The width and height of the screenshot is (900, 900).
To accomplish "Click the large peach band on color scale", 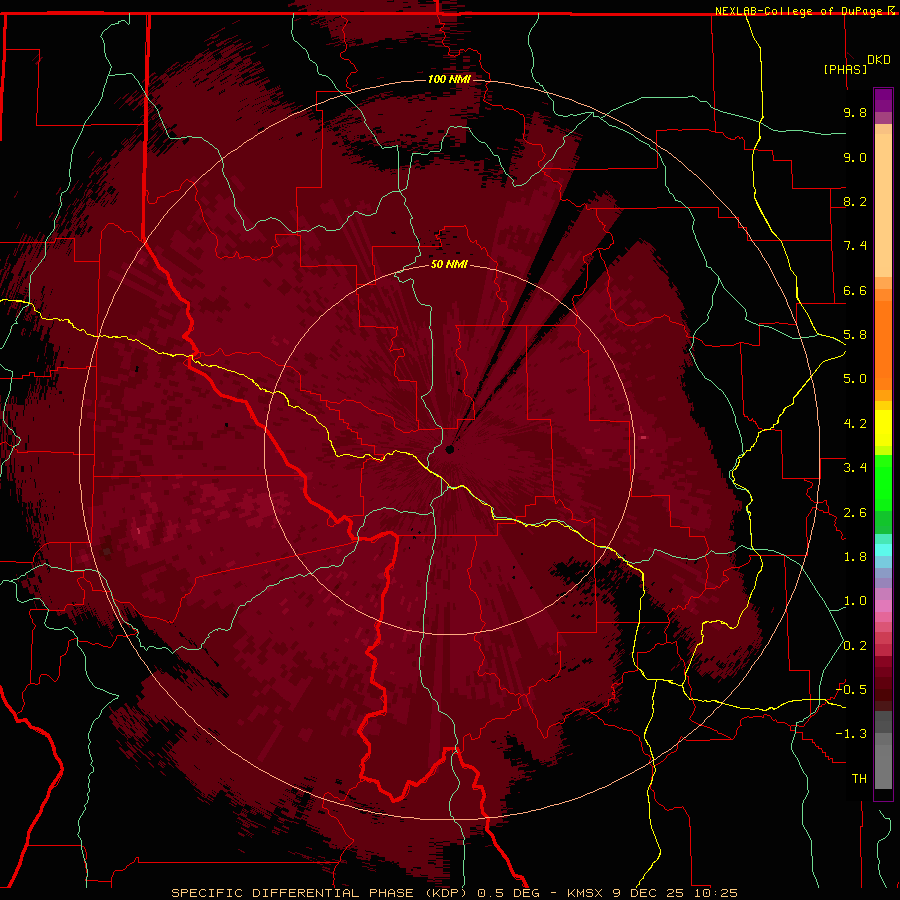I will (883, 205).
